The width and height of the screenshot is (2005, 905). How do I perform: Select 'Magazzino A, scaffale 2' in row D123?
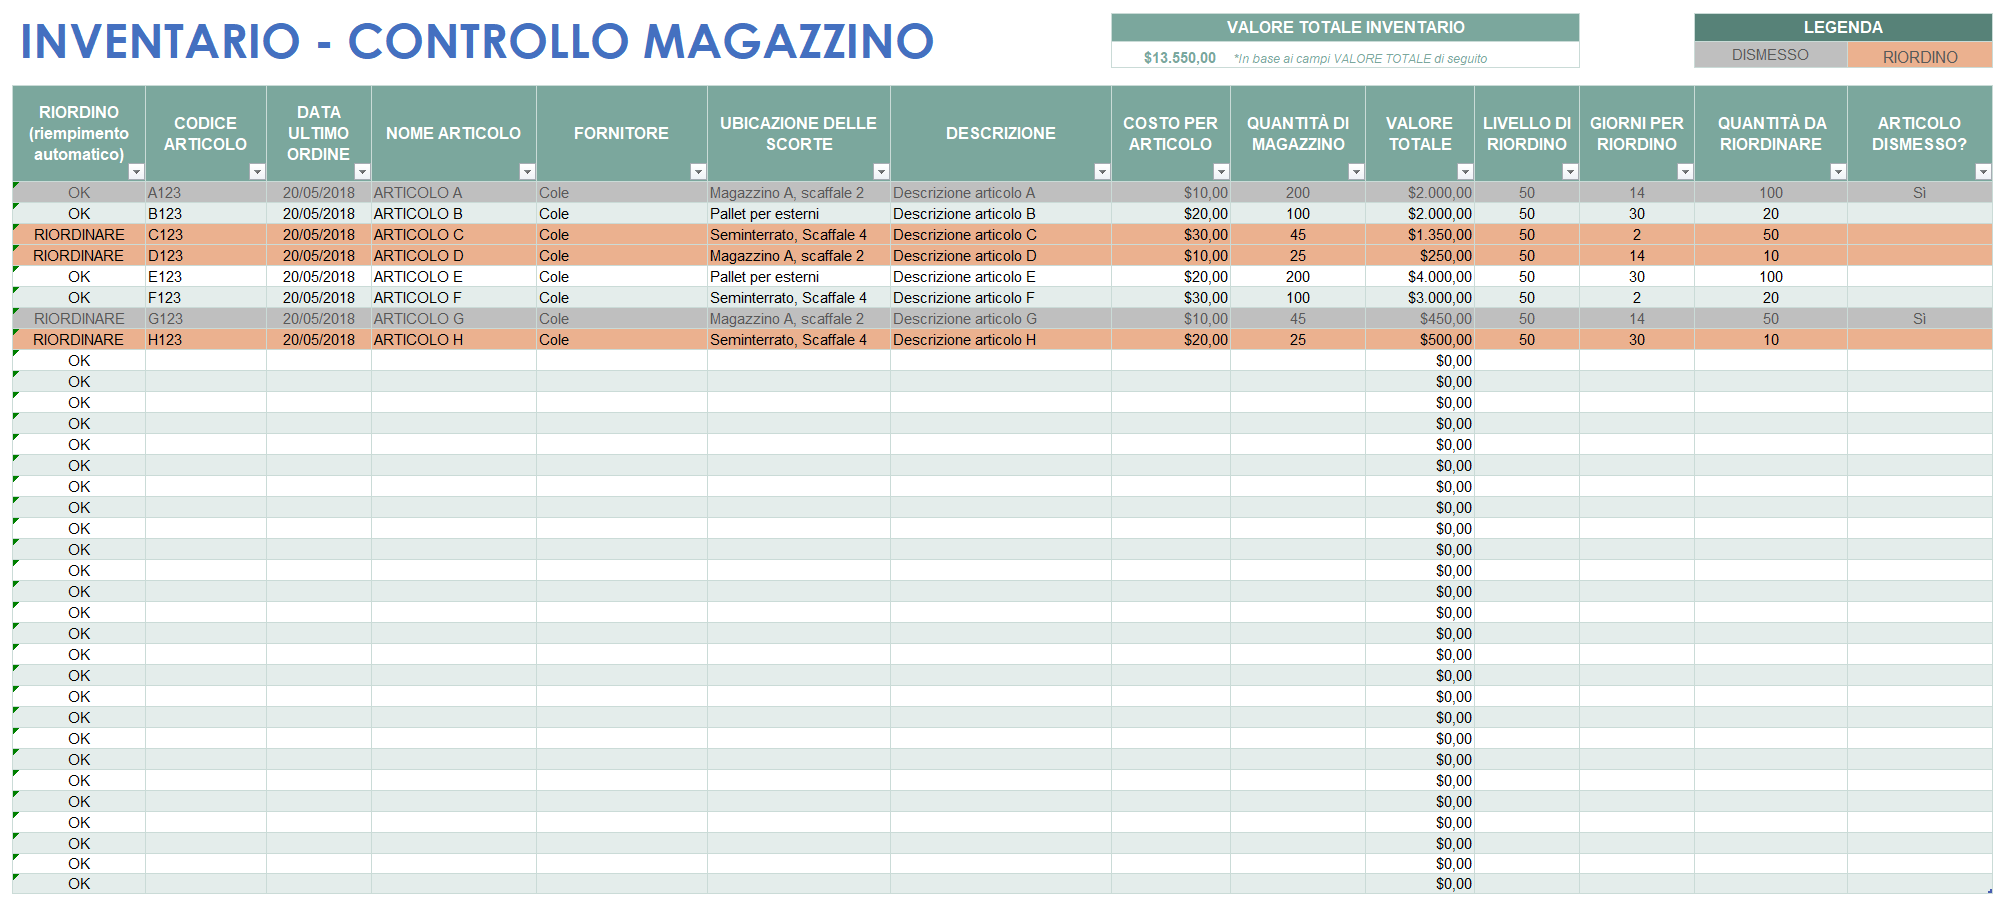[798, 255]
